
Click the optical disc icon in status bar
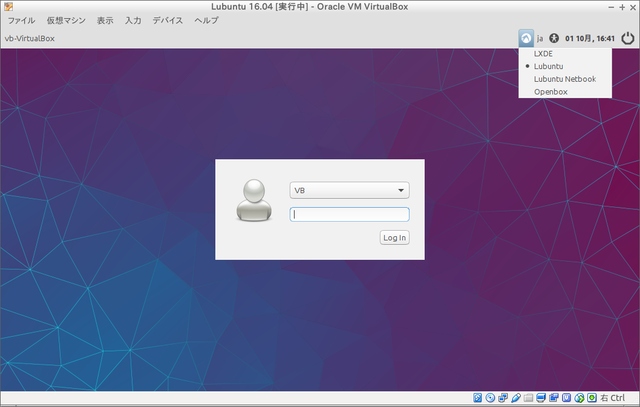tap(490, 398)
